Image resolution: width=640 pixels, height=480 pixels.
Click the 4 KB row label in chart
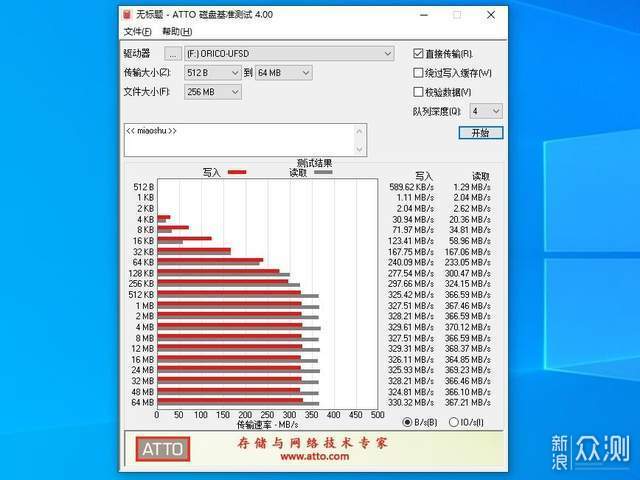coord(145,220)
